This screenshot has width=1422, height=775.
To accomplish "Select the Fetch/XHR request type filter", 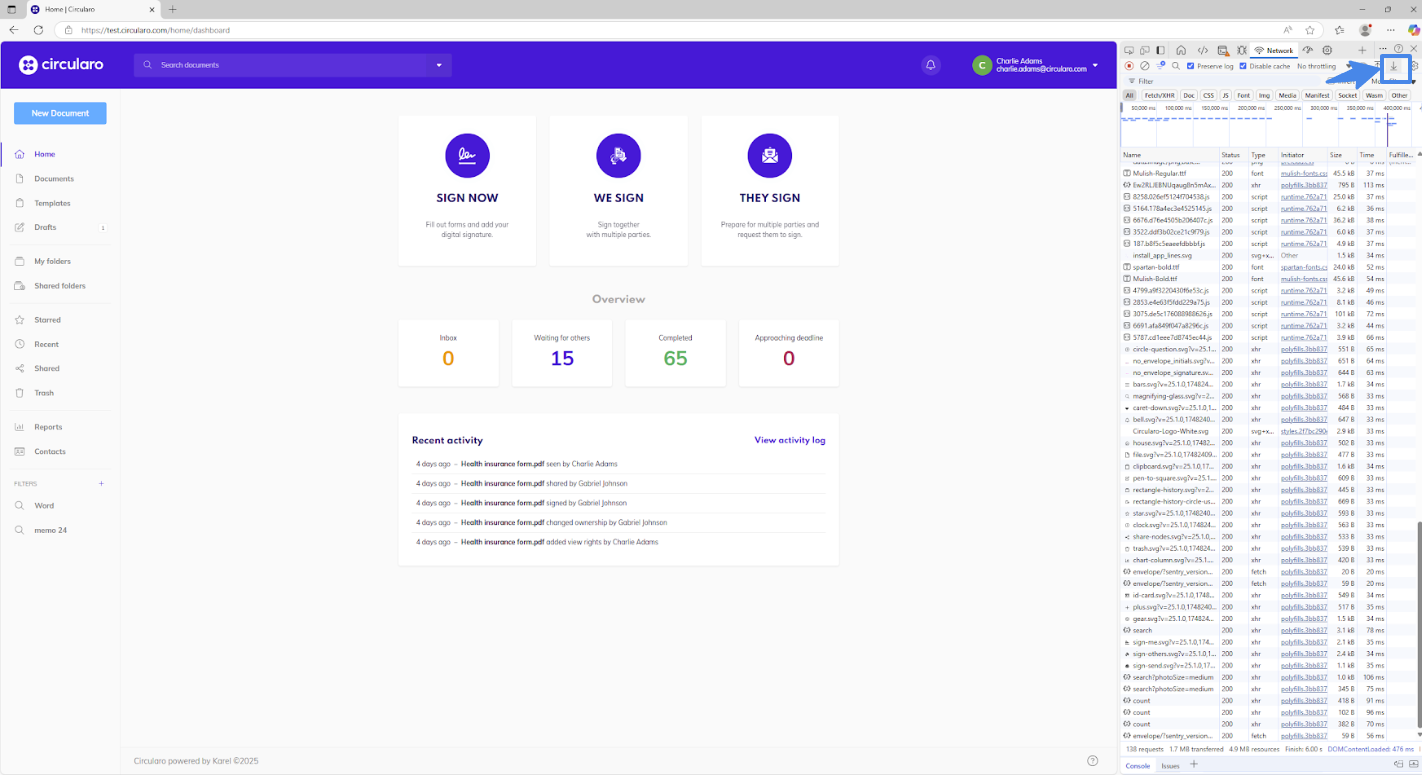I will pyautogui.click(x=1159, y=96).
